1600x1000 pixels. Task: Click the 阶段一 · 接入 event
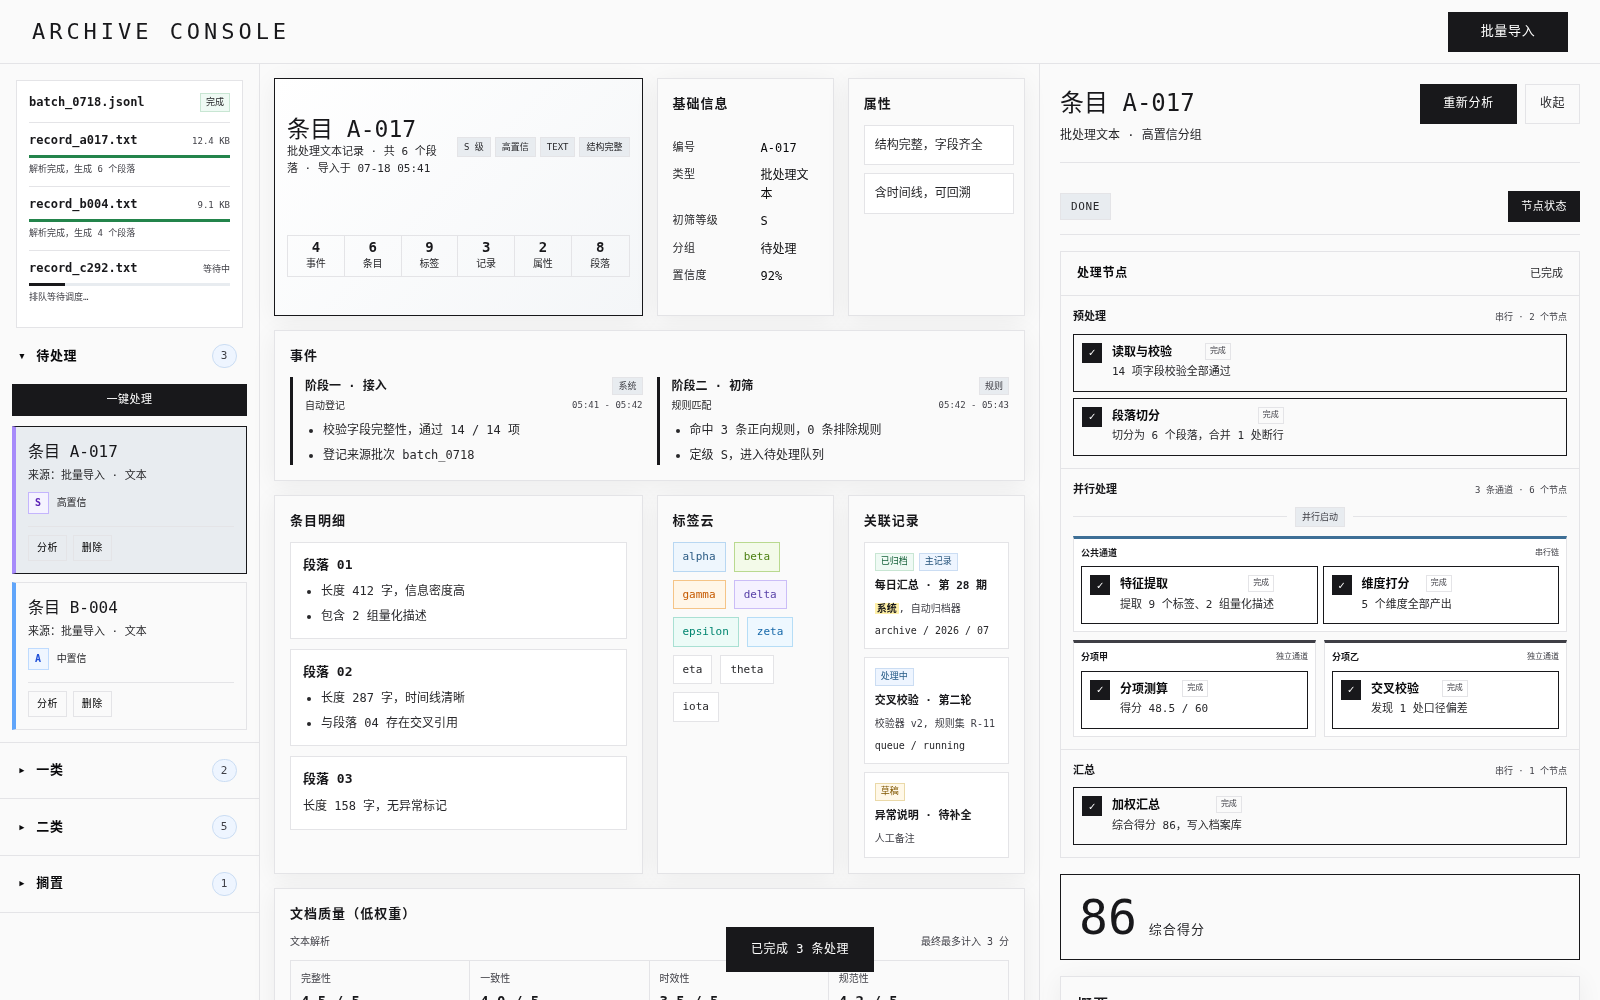pos(466,420)
